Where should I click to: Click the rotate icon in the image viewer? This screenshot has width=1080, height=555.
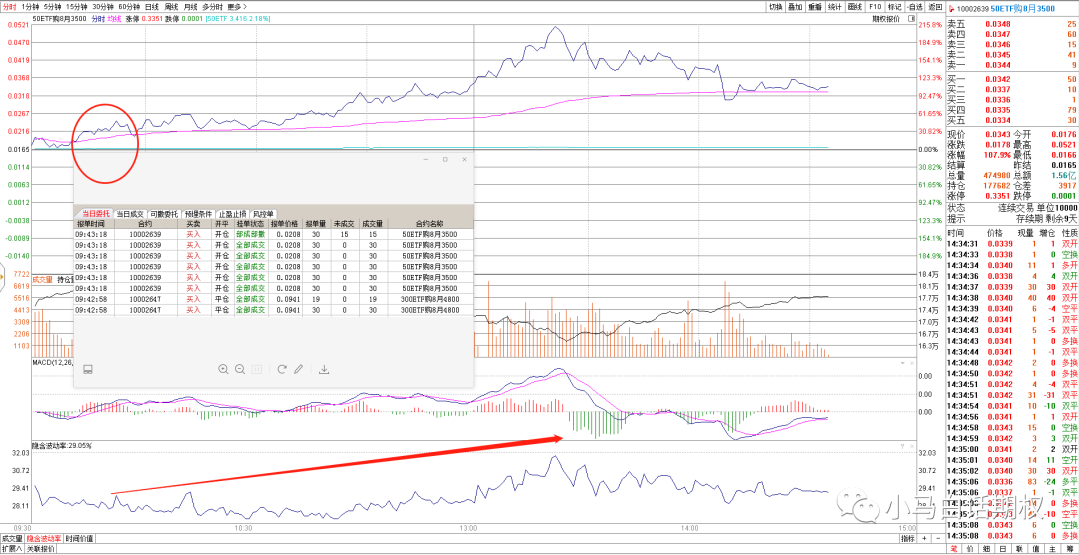(282, 369)
